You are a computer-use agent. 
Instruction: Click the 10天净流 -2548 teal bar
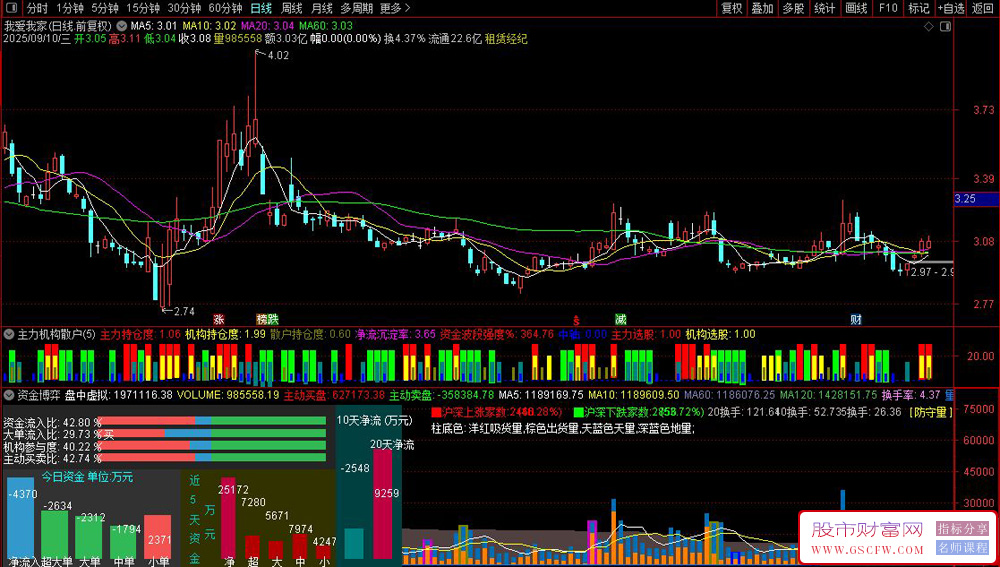[x=354, y=543]
